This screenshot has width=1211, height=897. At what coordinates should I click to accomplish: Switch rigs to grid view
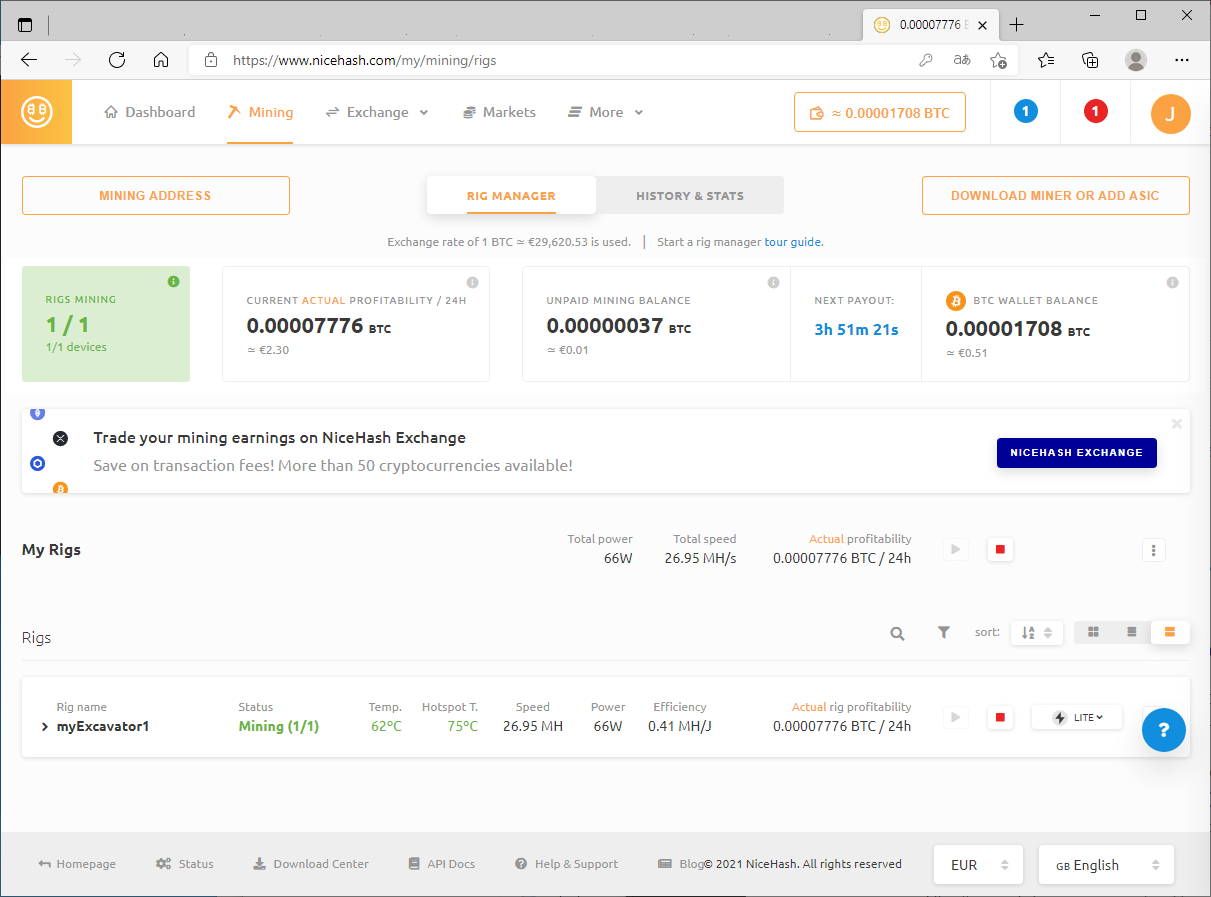pyautogui.click(x=1094, y=632)
